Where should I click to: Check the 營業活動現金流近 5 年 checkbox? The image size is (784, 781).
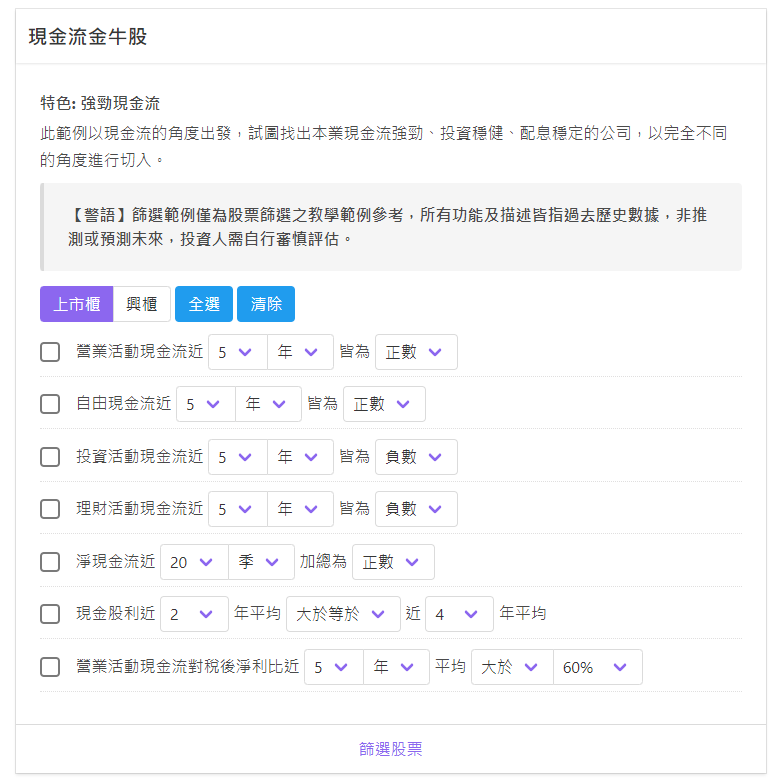click(50, 352)
